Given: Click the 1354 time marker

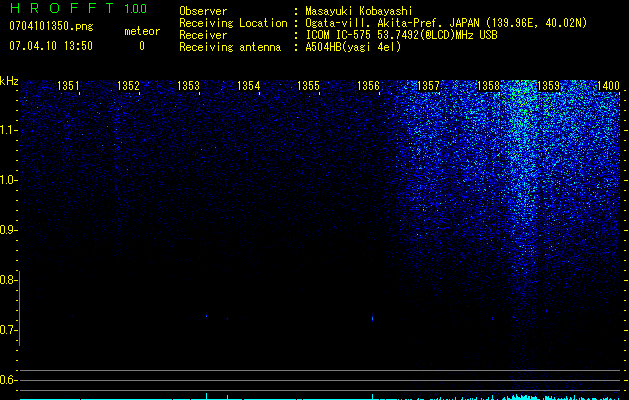Looking at the screenshot, I should (x=248, y=86).
